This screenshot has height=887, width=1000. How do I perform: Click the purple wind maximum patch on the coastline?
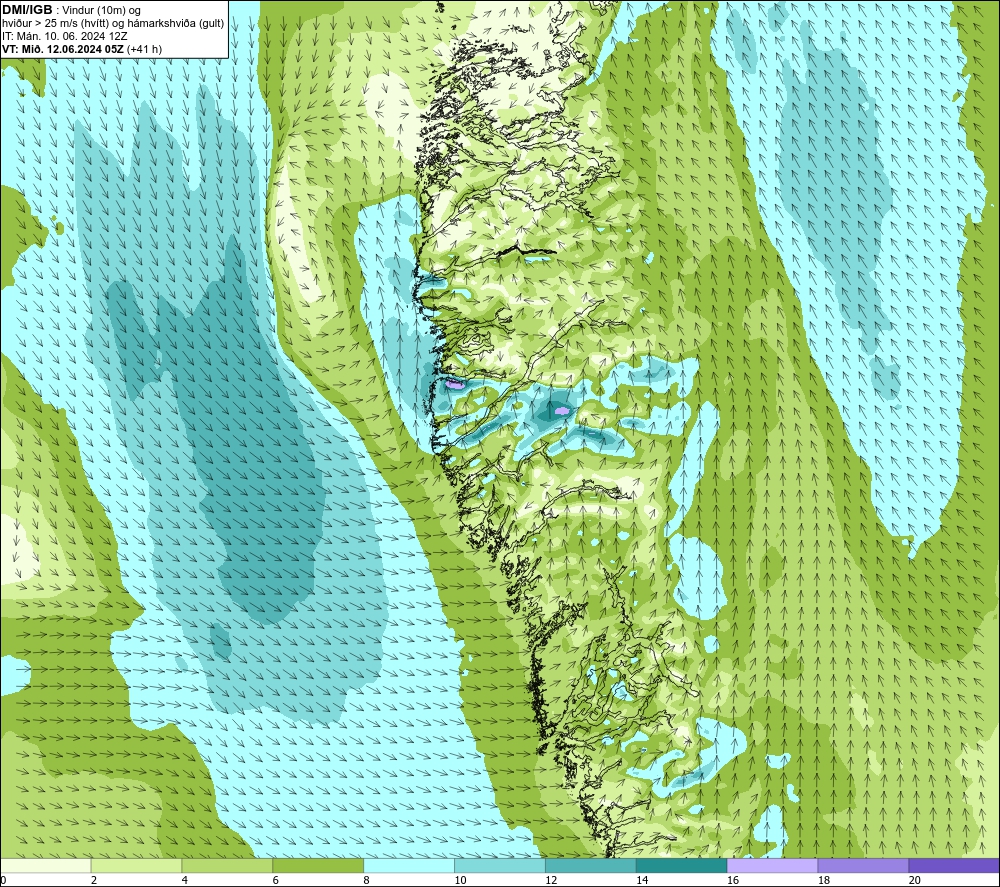point(455,384)
